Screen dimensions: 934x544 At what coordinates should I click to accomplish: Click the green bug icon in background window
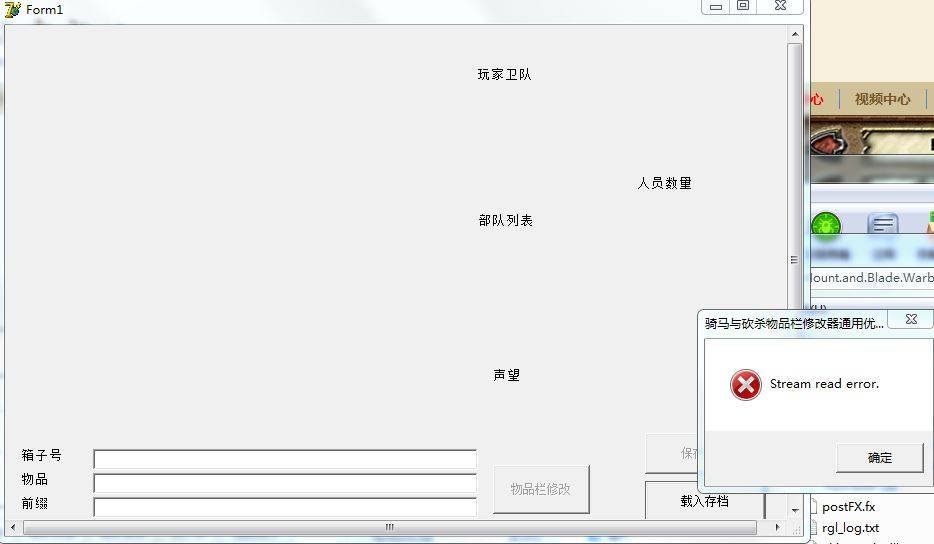826,226
